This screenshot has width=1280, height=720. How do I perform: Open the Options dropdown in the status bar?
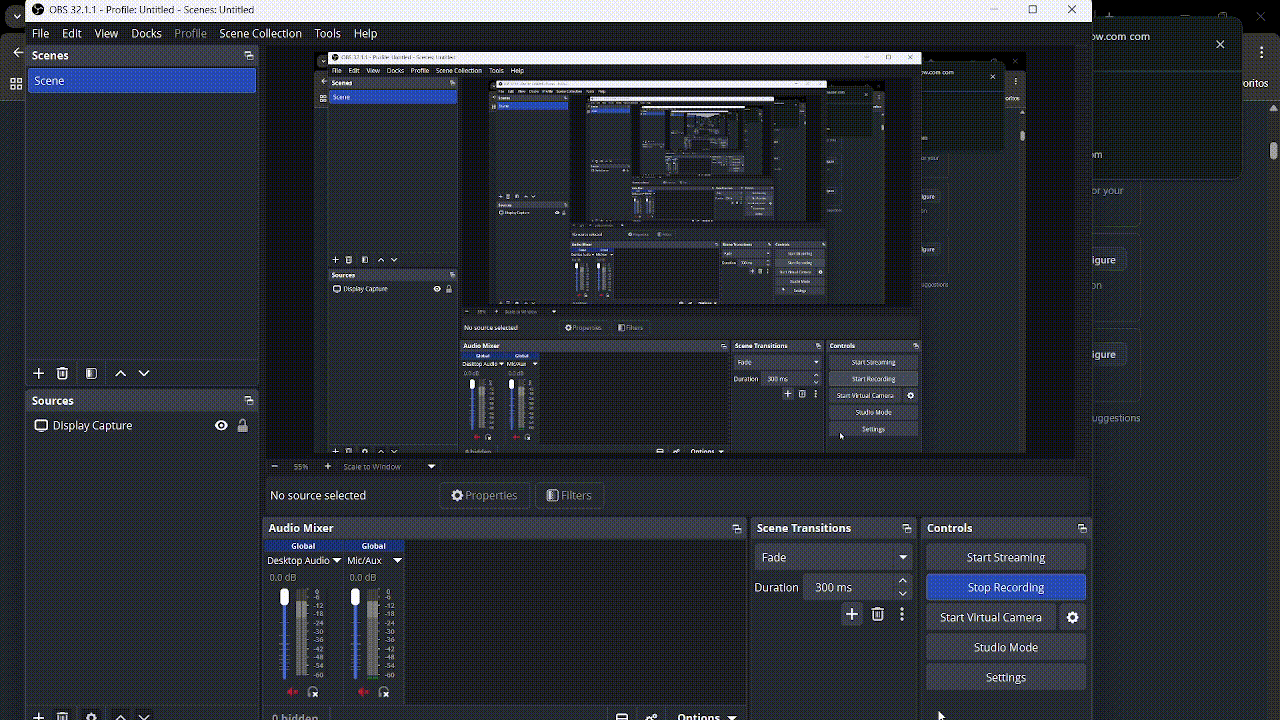point(707,715)
